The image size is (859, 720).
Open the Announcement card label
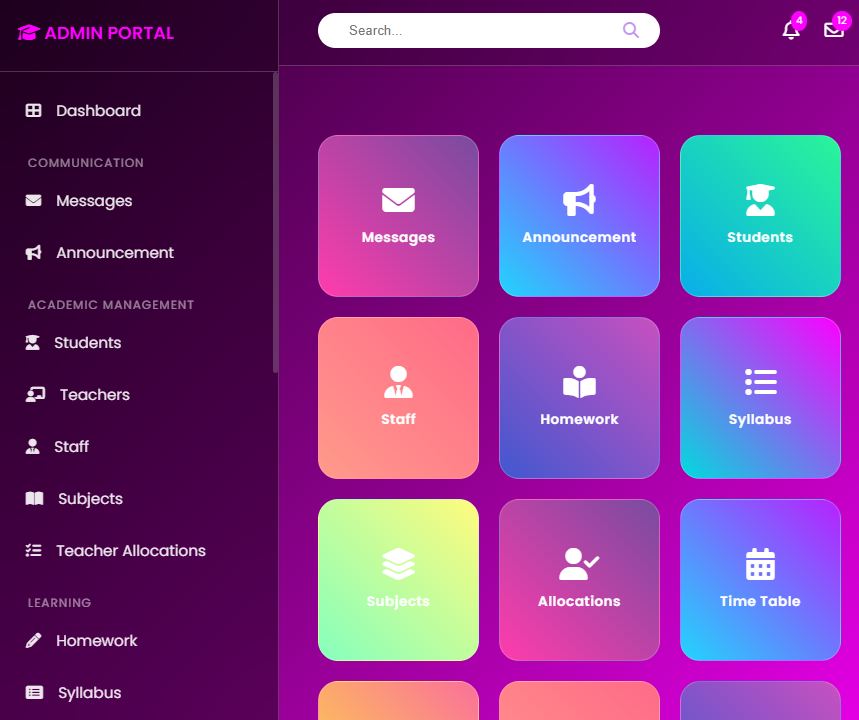click(579, 237)
